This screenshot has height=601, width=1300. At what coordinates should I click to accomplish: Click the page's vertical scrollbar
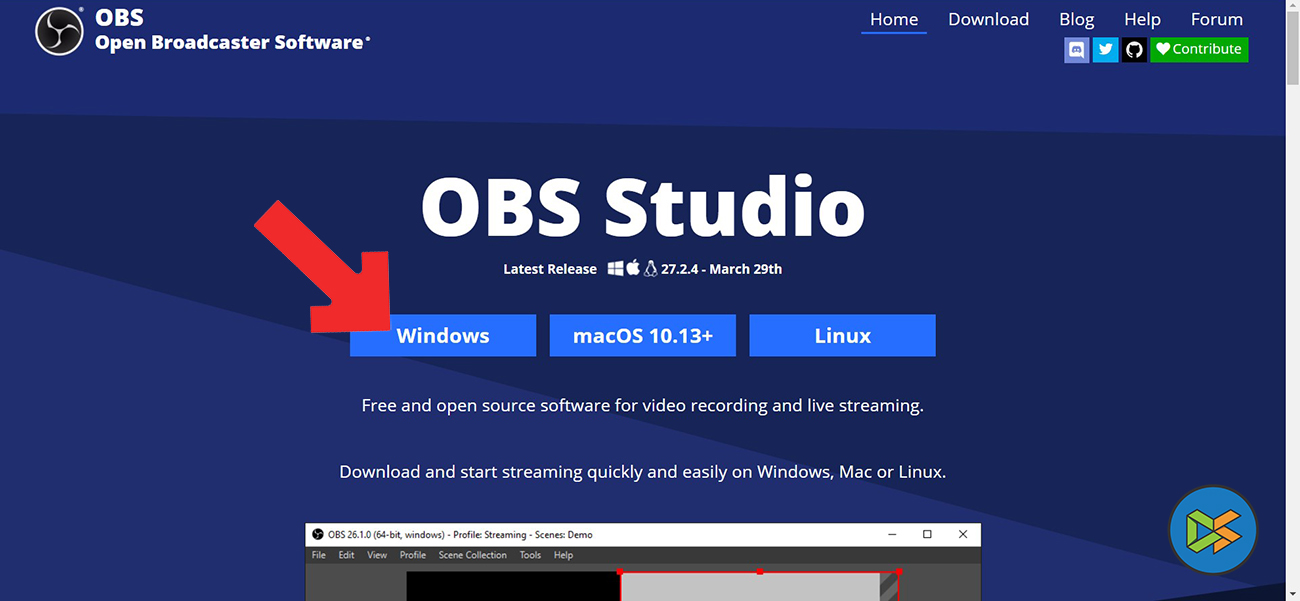tap(1292, 300)
